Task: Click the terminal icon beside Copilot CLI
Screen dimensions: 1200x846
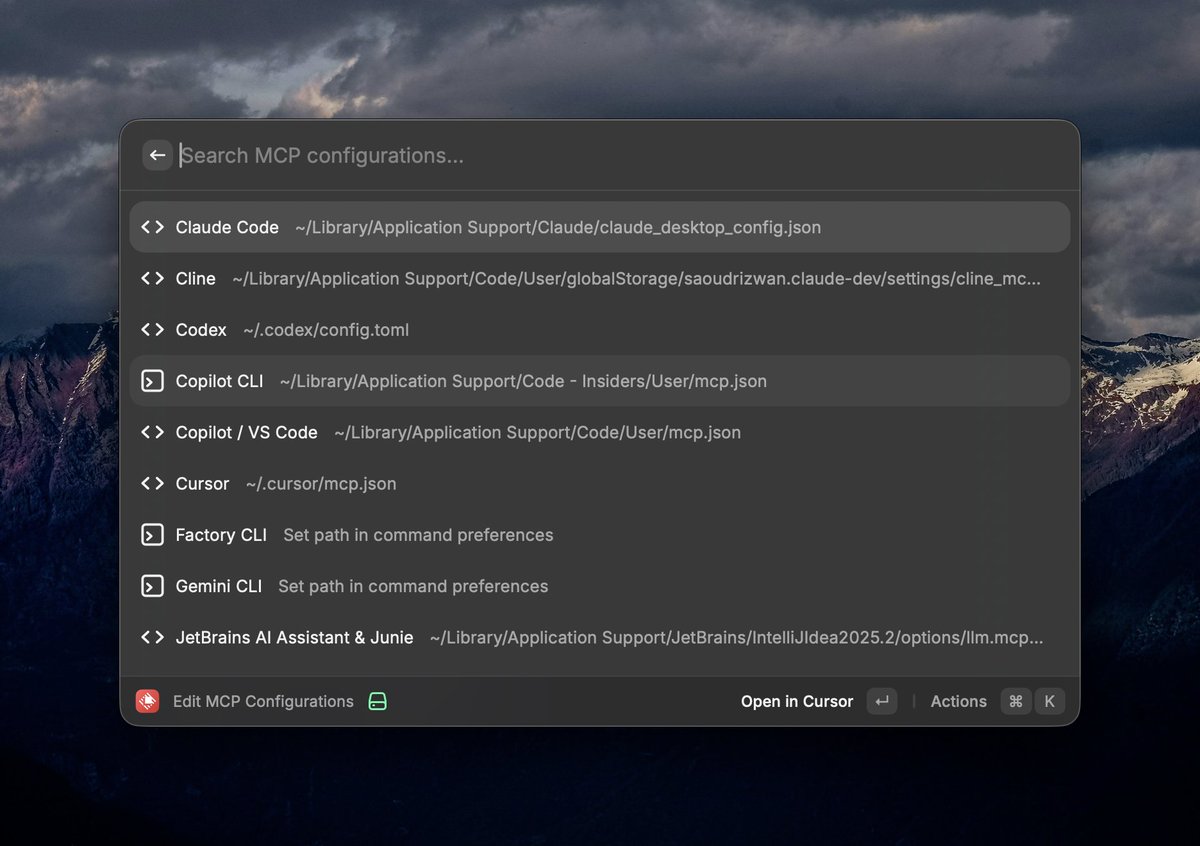Action: click(152, 381)
